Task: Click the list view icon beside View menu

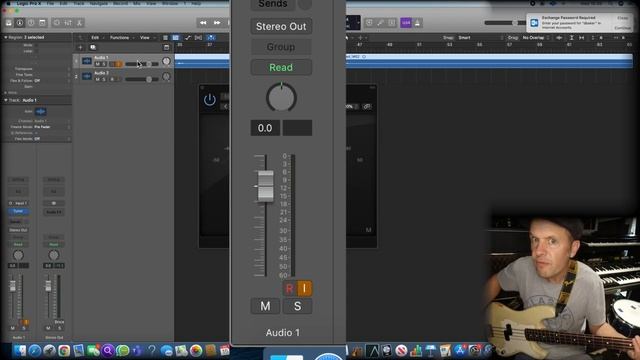Action: [x=165, y=38]
